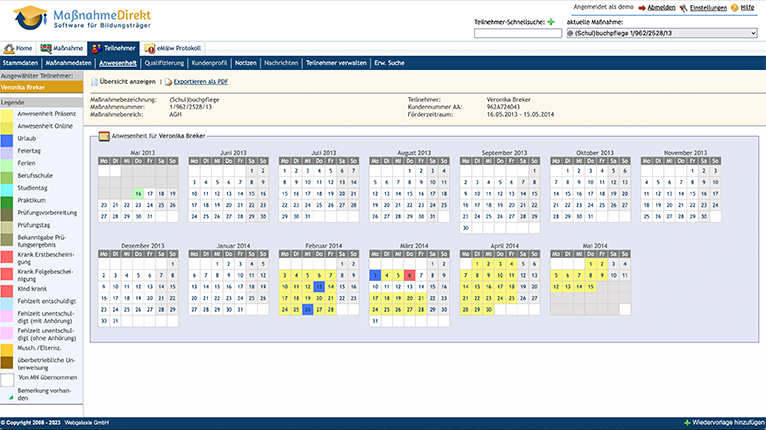Click the red arrow Abmelden icon

[642, 8]
